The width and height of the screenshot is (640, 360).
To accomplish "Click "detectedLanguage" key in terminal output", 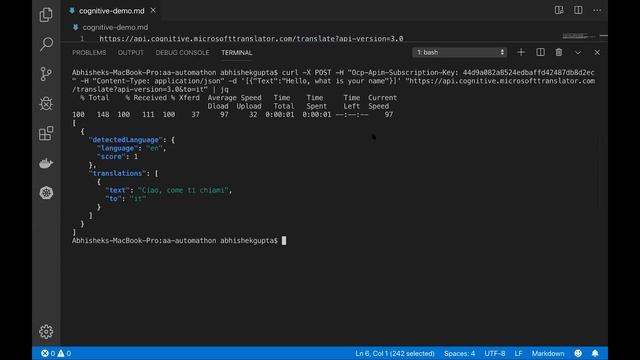I will (125, 140).
